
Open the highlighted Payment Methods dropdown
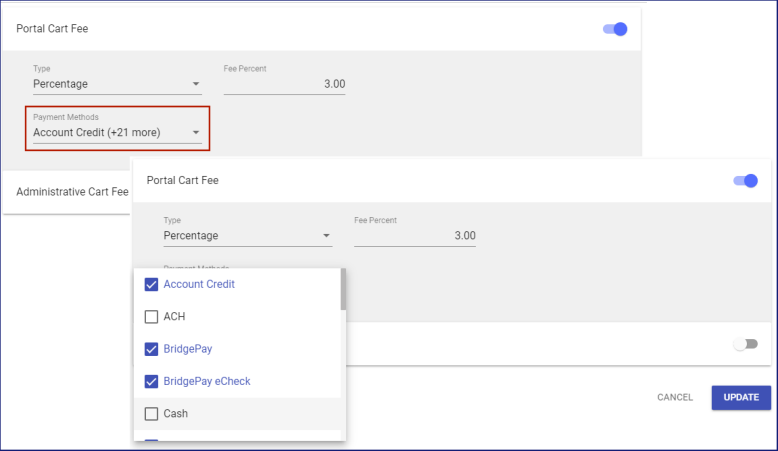pos(116,132)
